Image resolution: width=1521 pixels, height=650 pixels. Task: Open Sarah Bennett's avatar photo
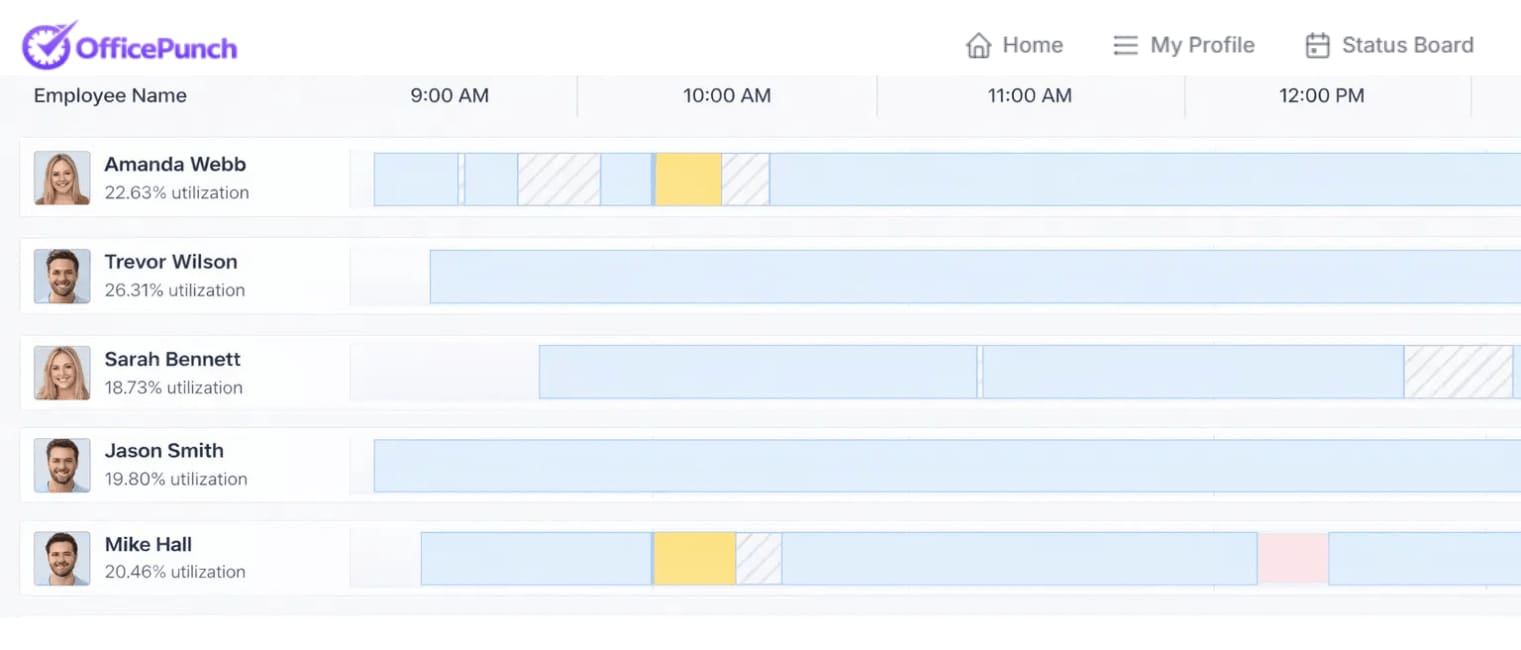click(x=62, y=373)
